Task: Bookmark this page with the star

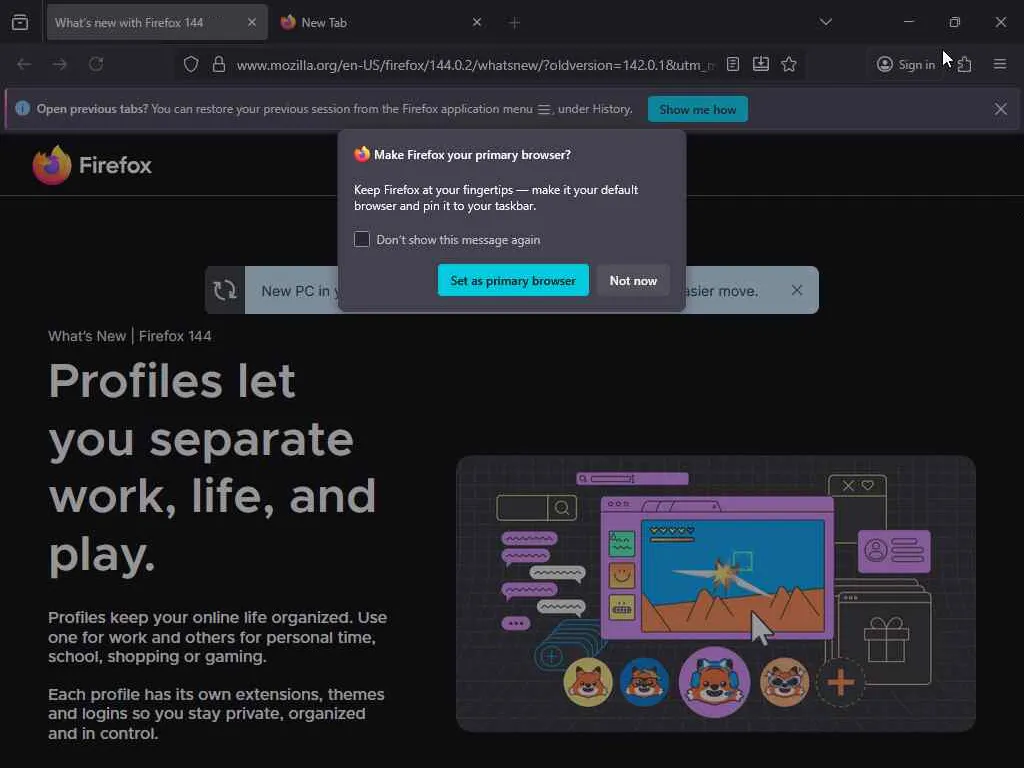Action: (789, 64)
